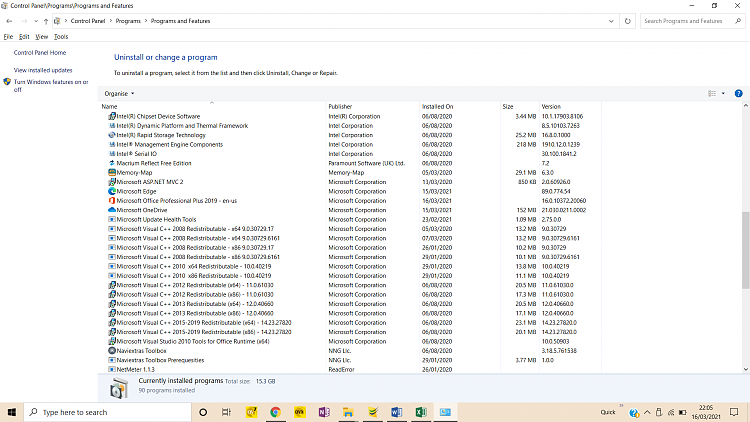Open Google Chrome from the taskbar
750x422 pixels.
pyautogui.click(x=275, y=412)
